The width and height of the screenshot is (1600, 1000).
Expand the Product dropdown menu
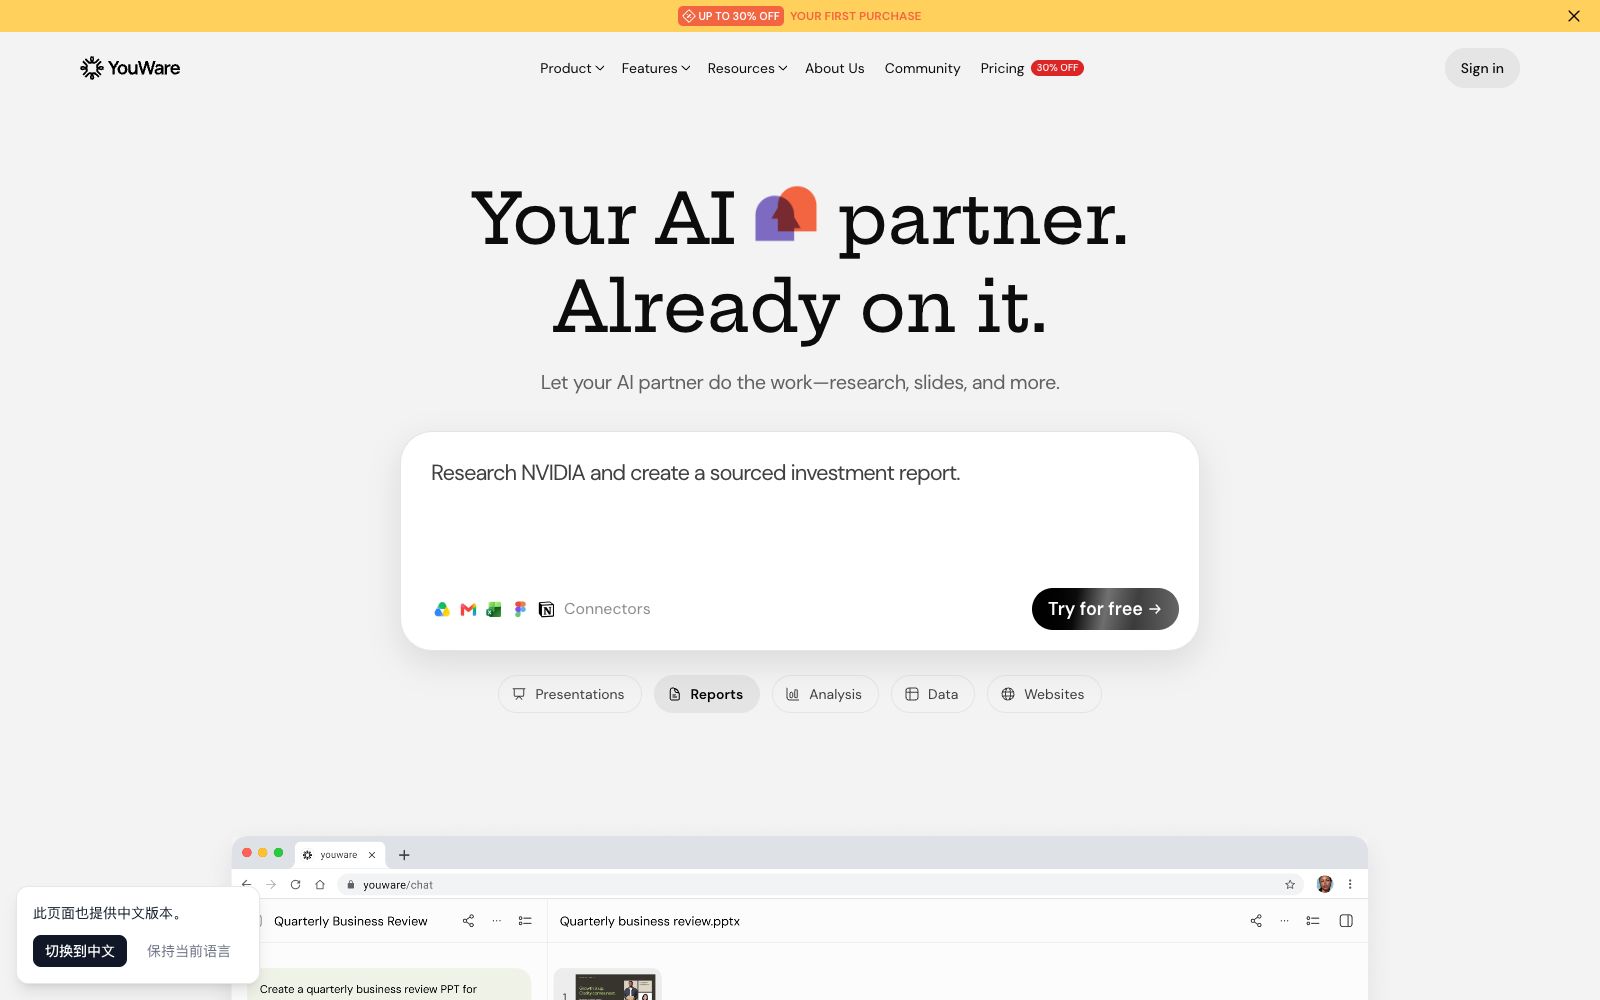pyautogui.click(x=572, y=68)
